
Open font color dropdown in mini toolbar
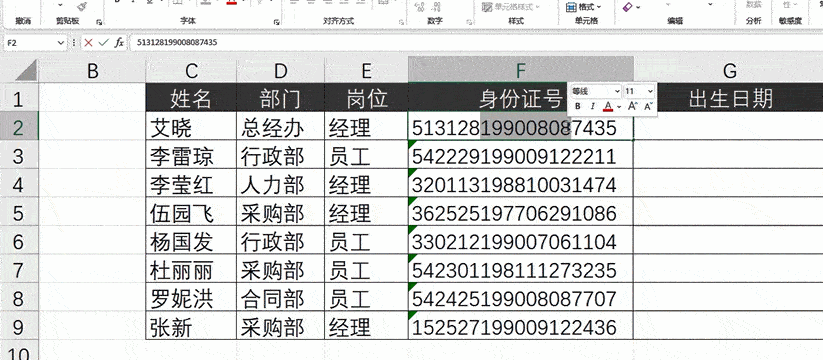619,107
